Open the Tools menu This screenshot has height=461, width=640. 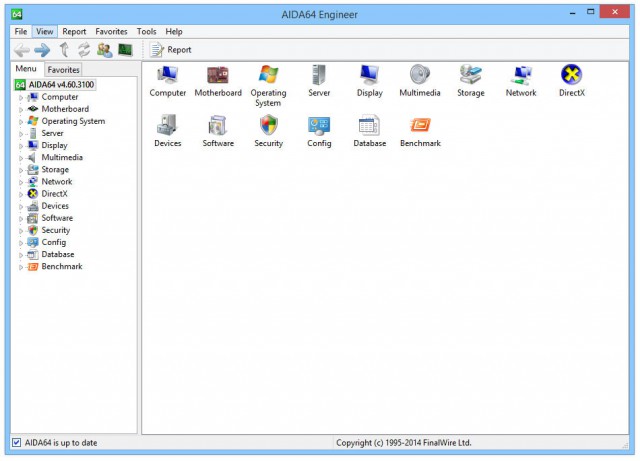(x=147, y=31)
